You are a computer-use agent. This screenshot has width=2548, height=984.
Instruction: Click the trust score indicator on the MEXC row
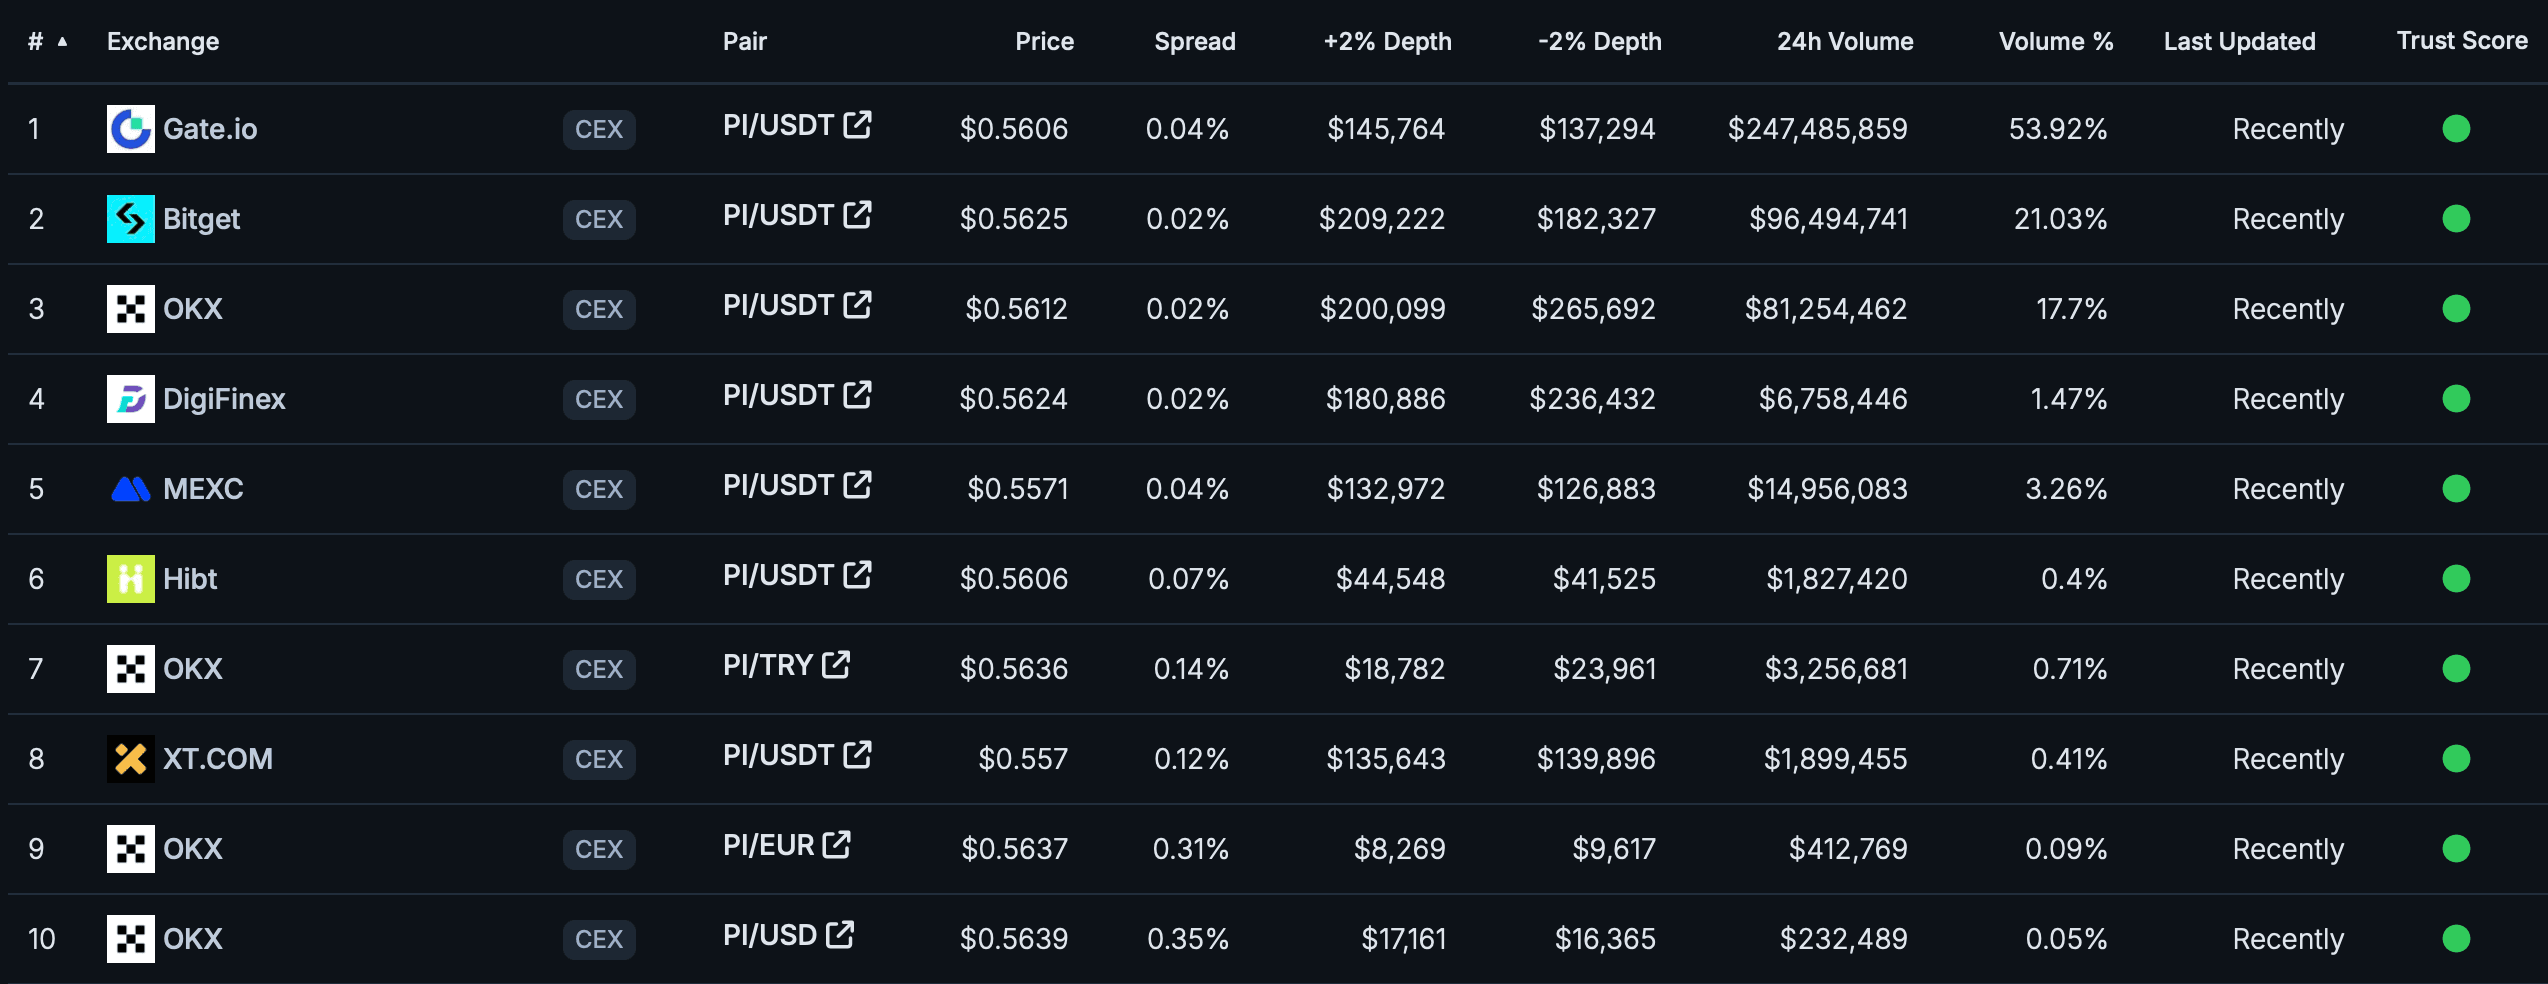click(x=2458, y=489)
